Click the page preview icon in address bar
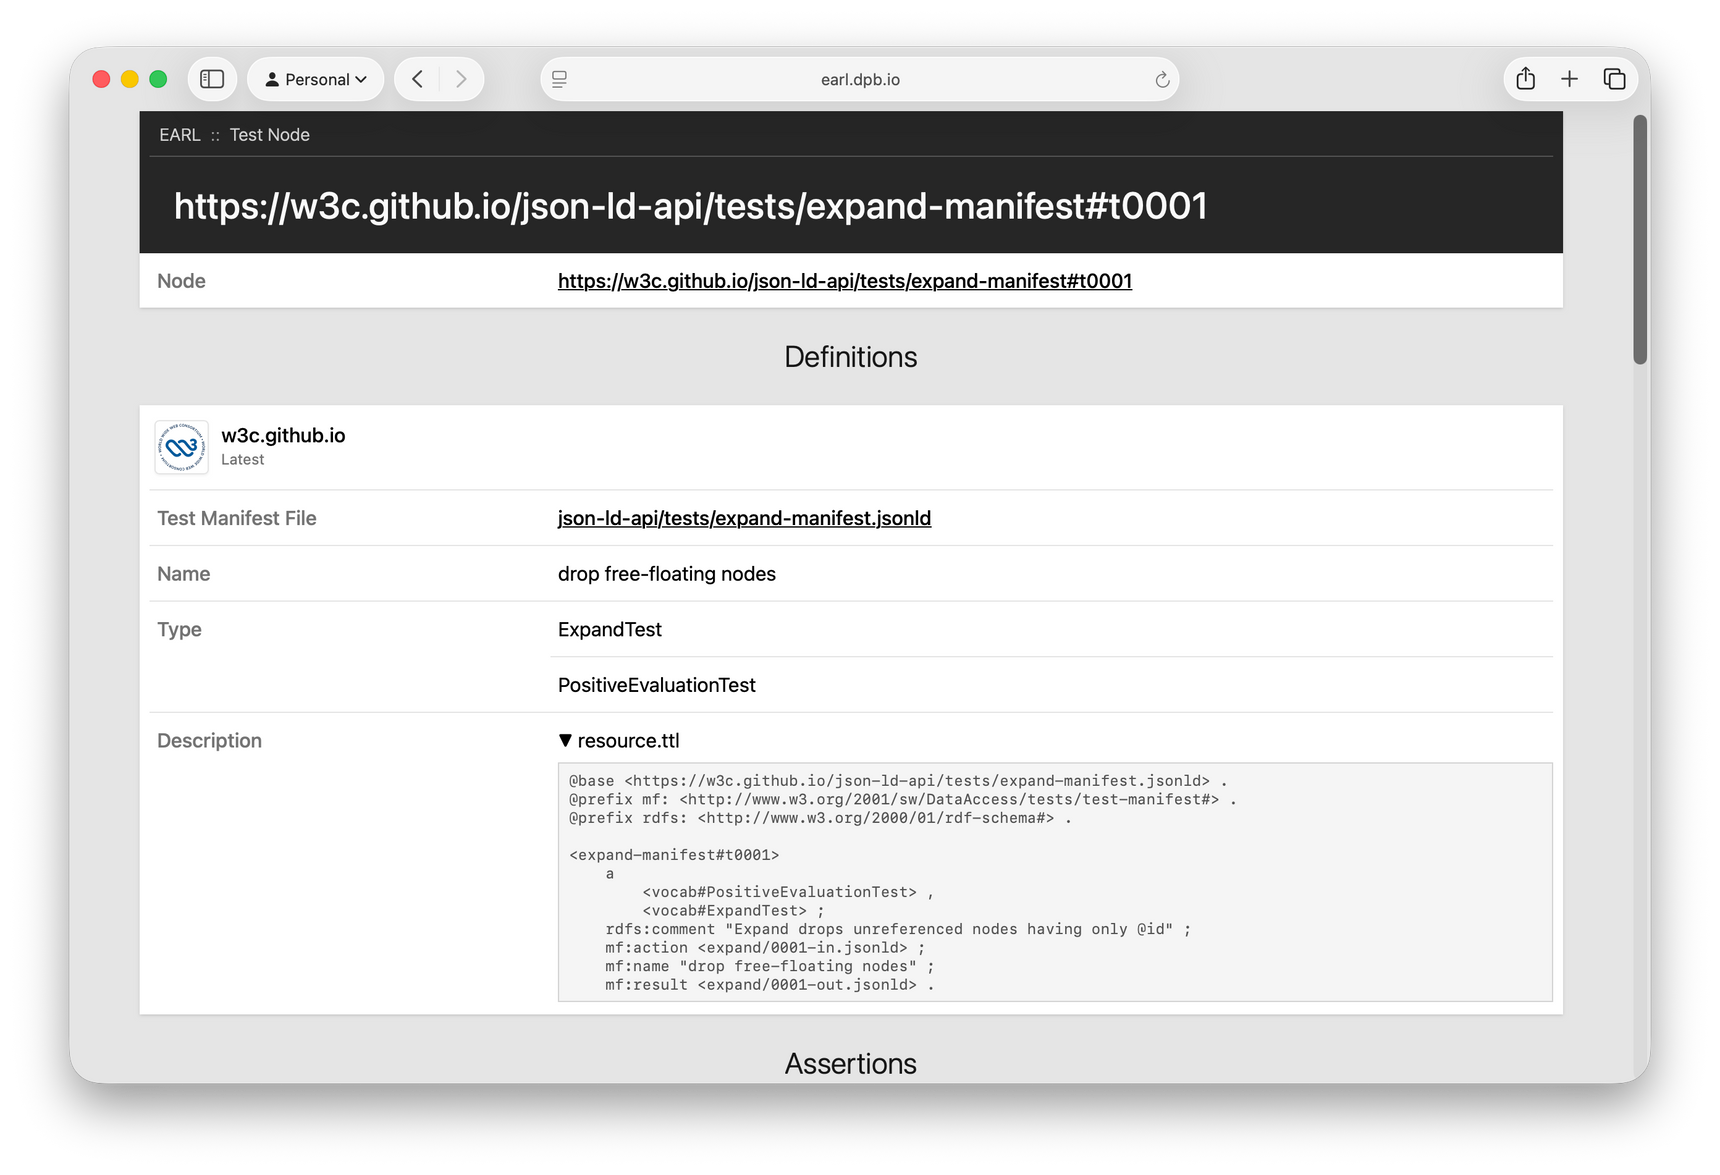 558,78
